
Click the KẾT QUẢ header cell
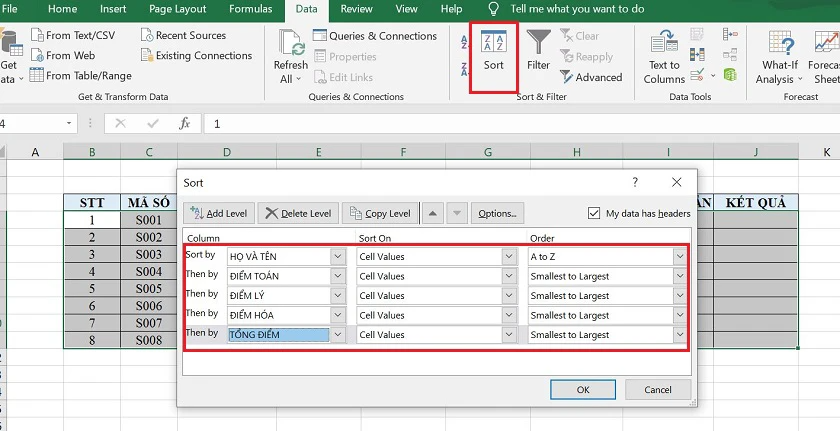coord(756,202)
